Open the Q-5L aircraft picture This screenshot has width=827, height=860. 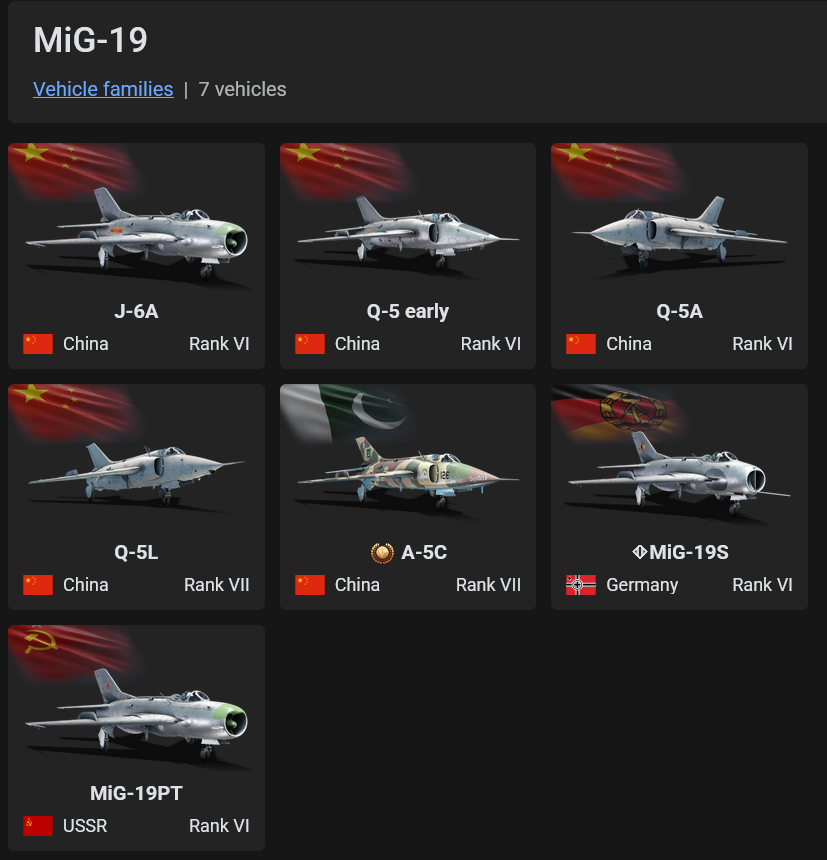pyautogui.click(x=137, y=473)
